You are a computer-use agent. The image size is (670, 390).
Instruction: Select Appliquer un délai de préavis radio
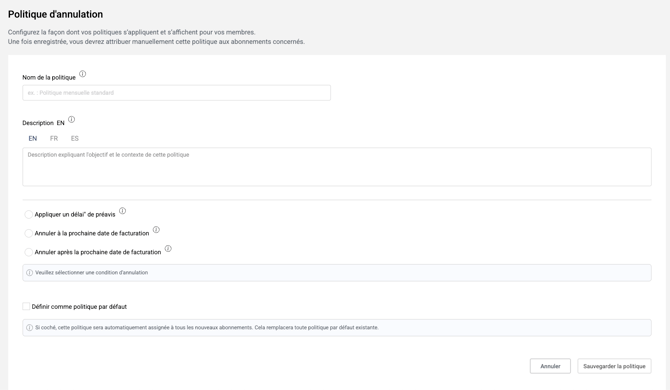pos(28,214)
